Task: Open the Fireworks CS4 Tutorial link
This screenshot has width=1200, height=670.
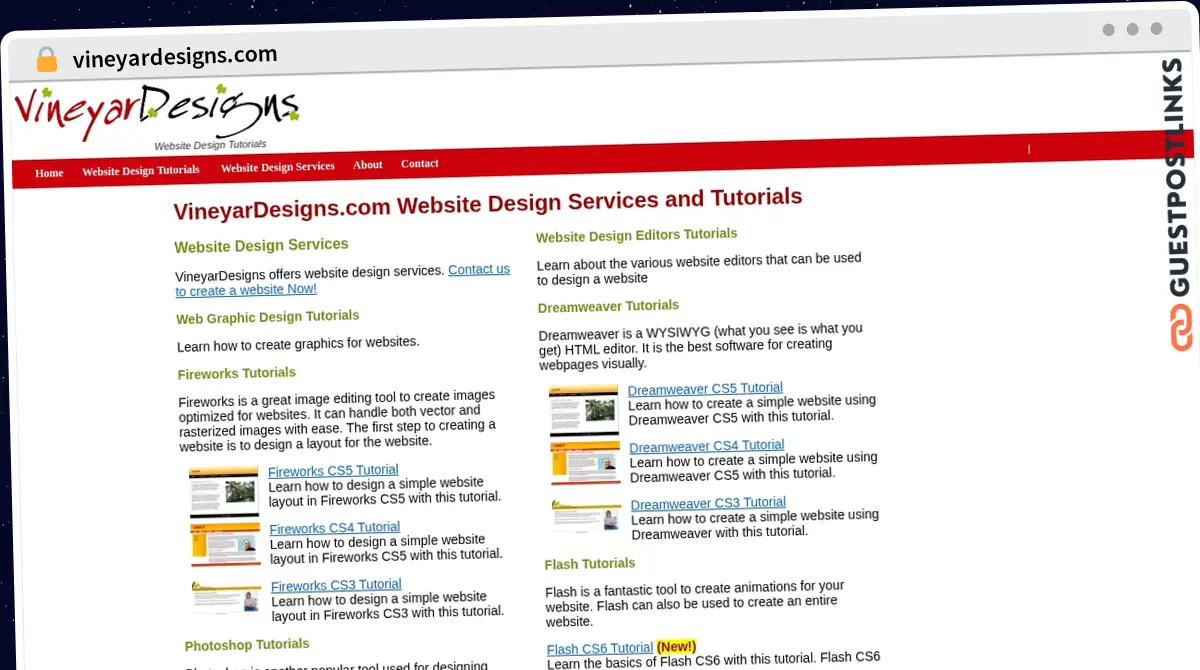Action: click(x=334, y=527)
